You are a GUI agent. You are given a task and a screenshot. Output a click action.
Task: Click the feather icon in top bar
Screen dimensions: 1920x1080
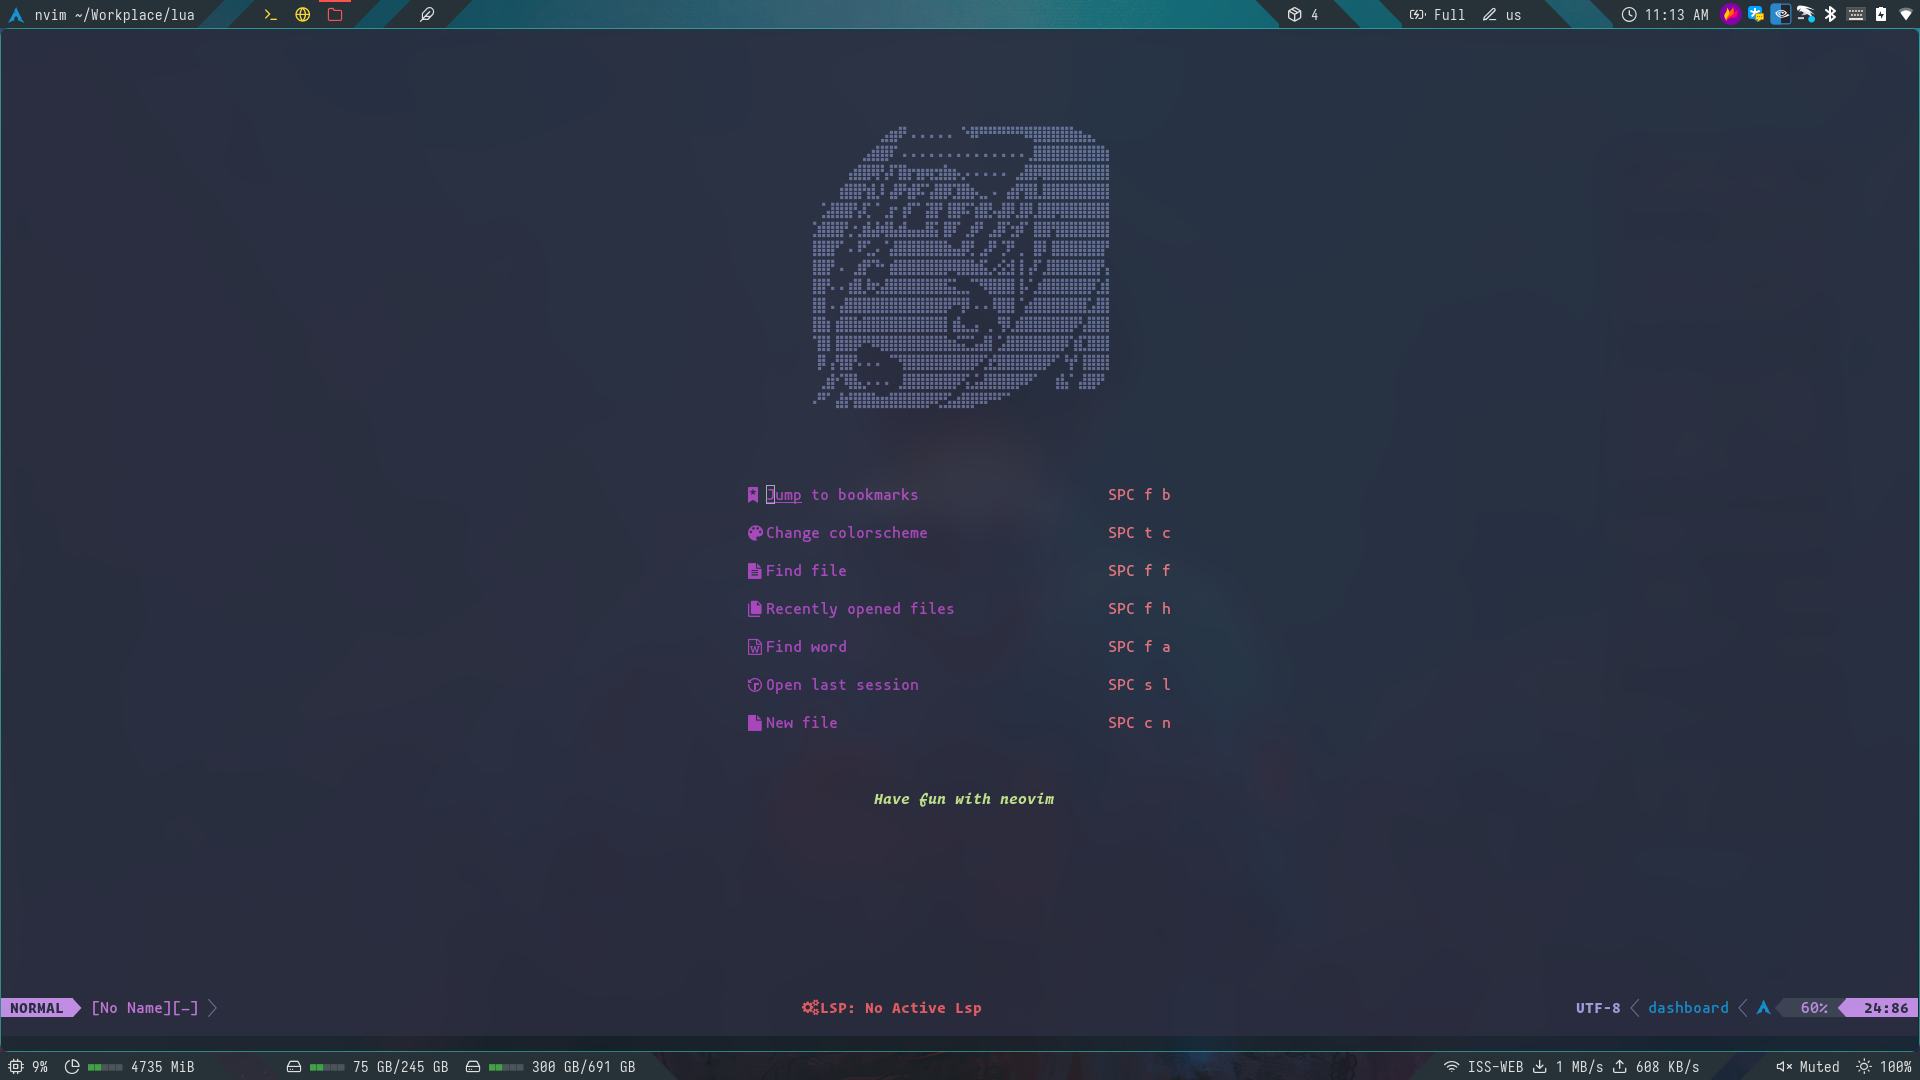point(427,15)
